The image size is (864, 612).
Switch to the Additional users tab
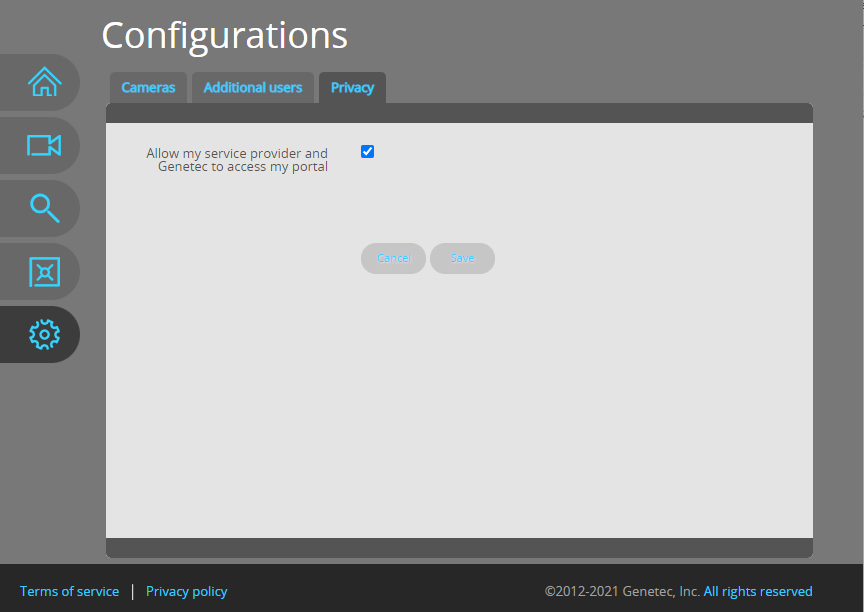click(x=253, y=88)
